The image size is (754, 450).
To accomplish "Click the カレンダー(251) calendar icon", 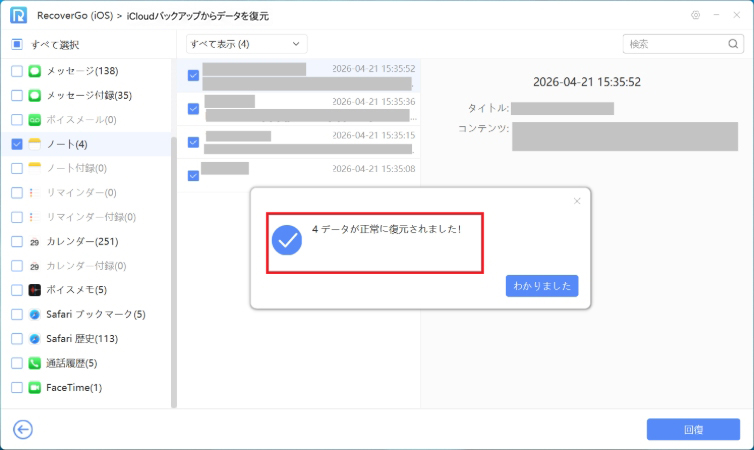I will [x=35, y=241].
